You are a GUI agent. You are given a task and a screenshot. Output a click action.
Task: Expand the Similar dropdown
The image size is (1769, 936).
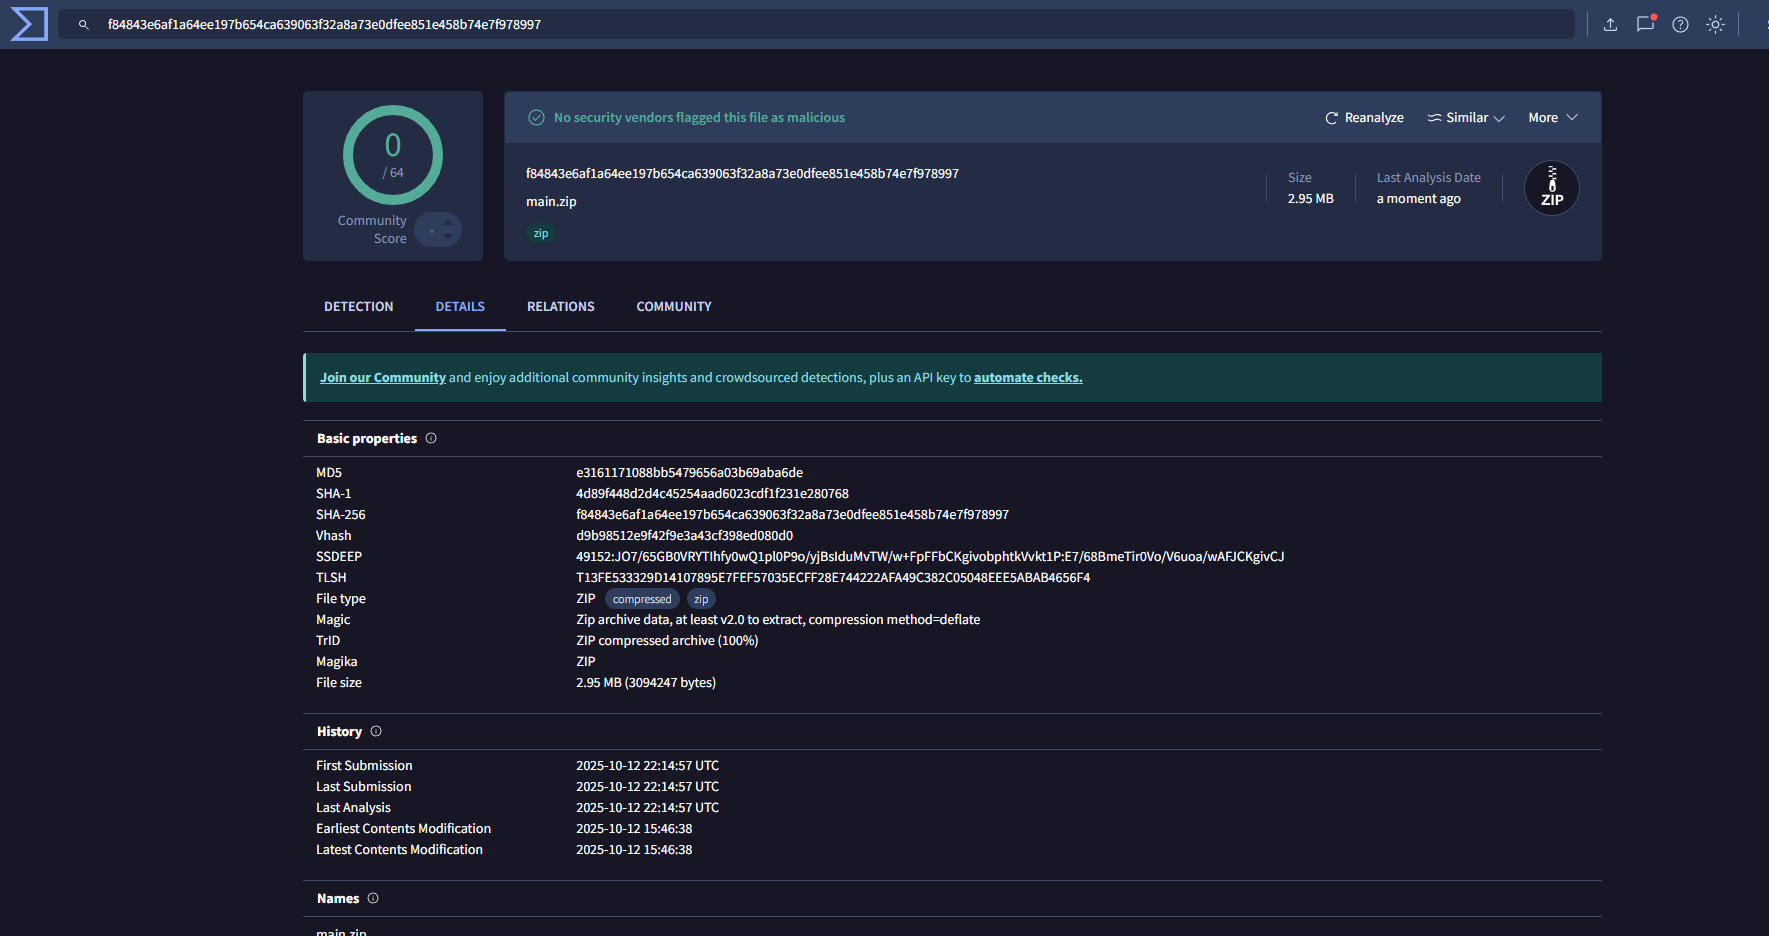1466,118
